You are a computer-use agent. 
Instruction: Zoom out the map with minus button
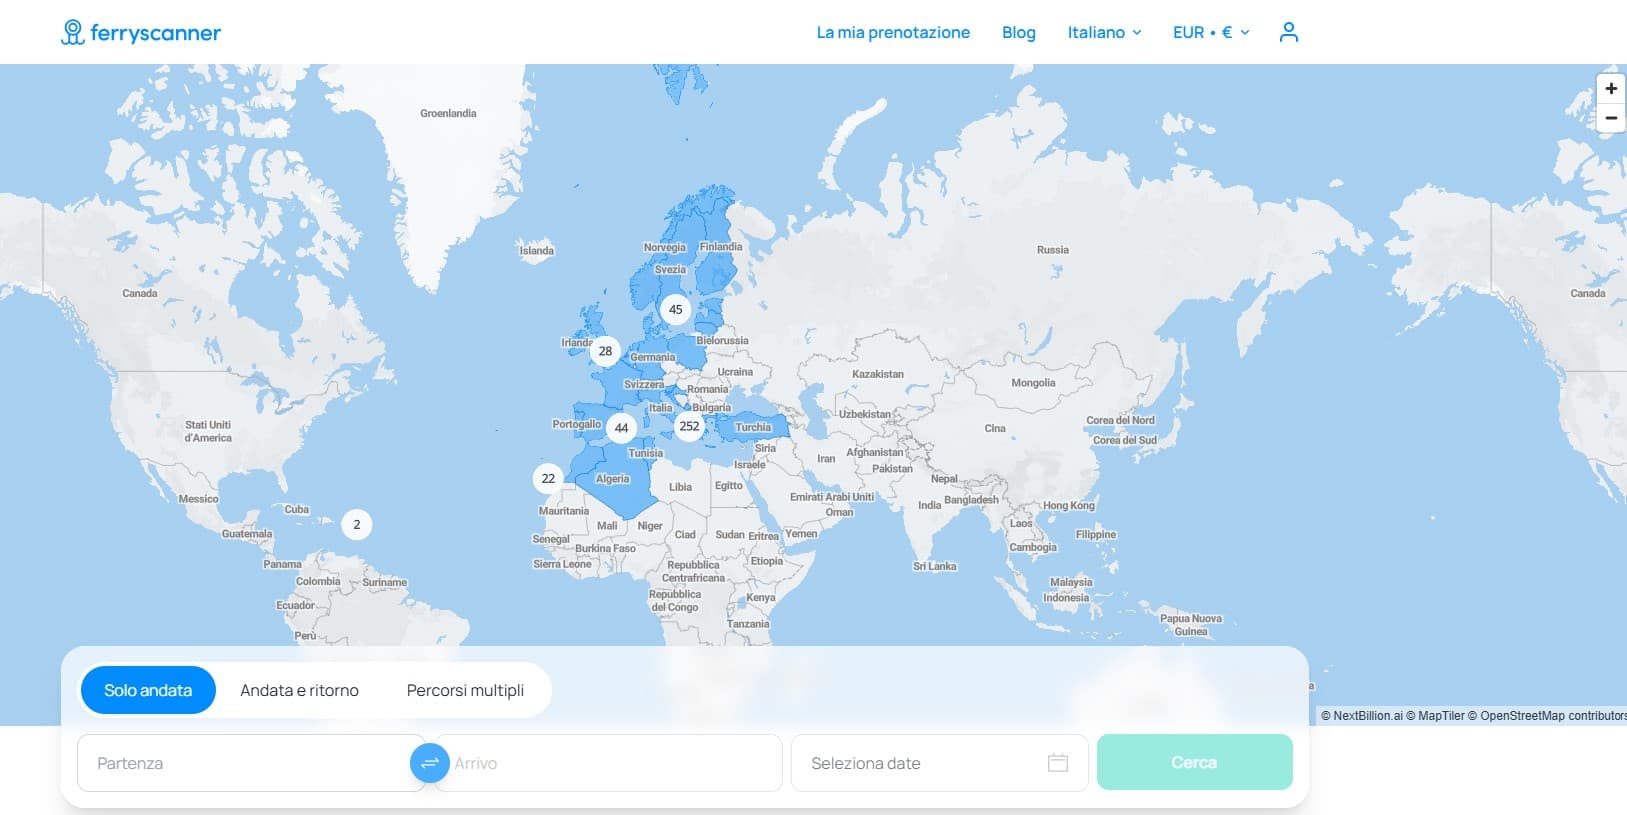[x=1610, y=118]
